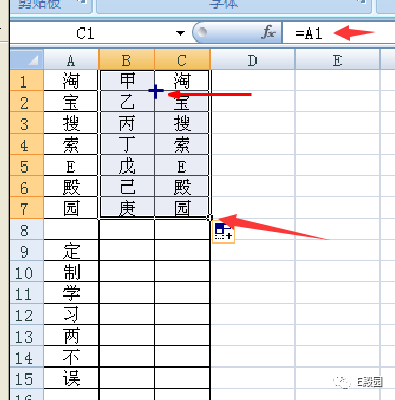Viewport: 395px width, 400px height.
Task: Select row 12 header
Action: click(27, 315)
